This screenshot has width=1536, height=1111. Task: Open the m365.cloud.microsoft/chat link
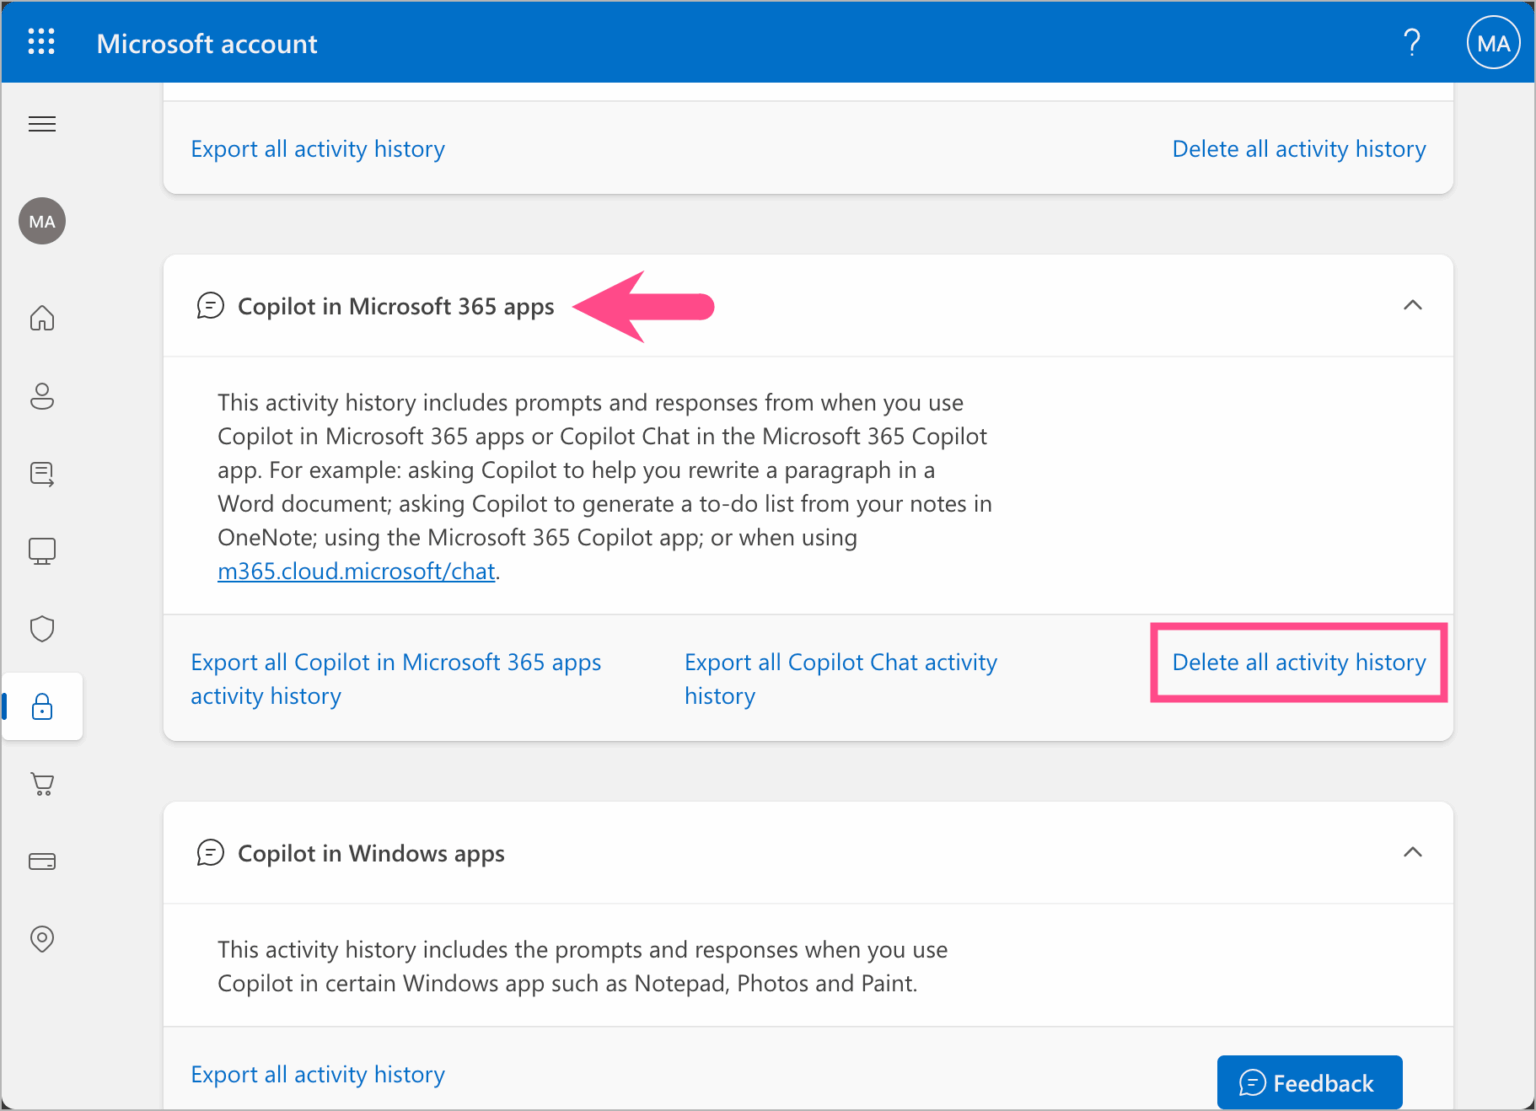356,571
